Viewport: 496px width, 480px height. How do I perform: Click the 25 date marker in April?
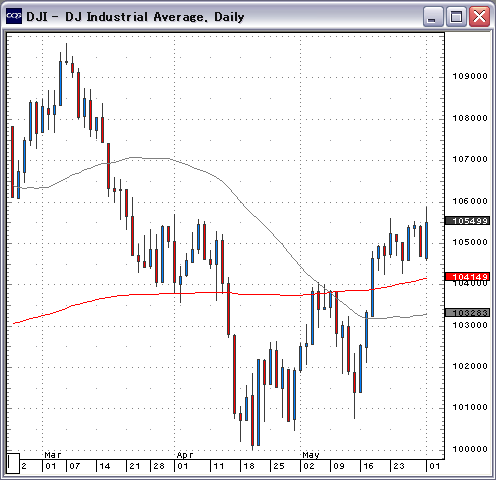(279, 466)
